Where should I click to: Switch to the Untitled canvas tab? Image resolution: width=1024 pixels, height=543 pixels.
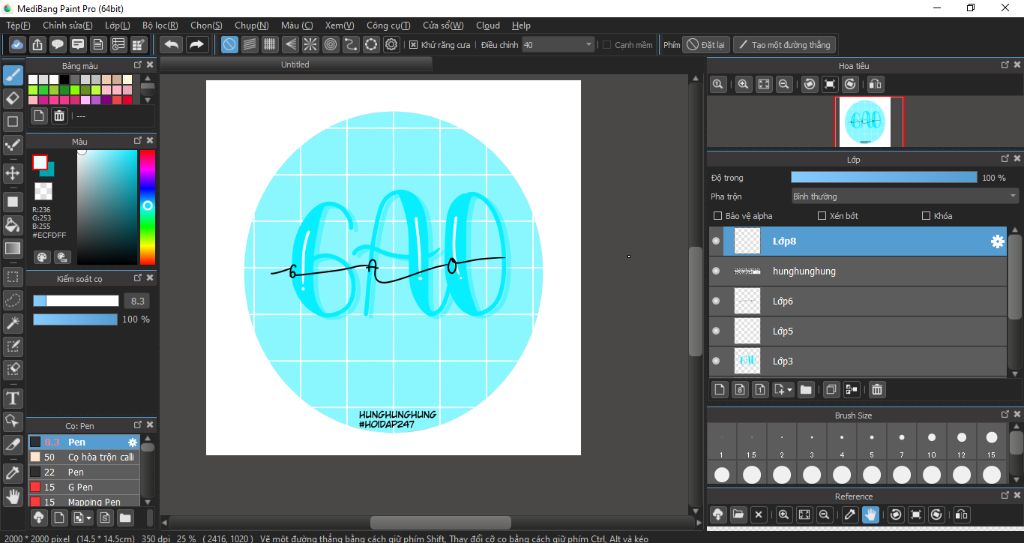(295, 65)
